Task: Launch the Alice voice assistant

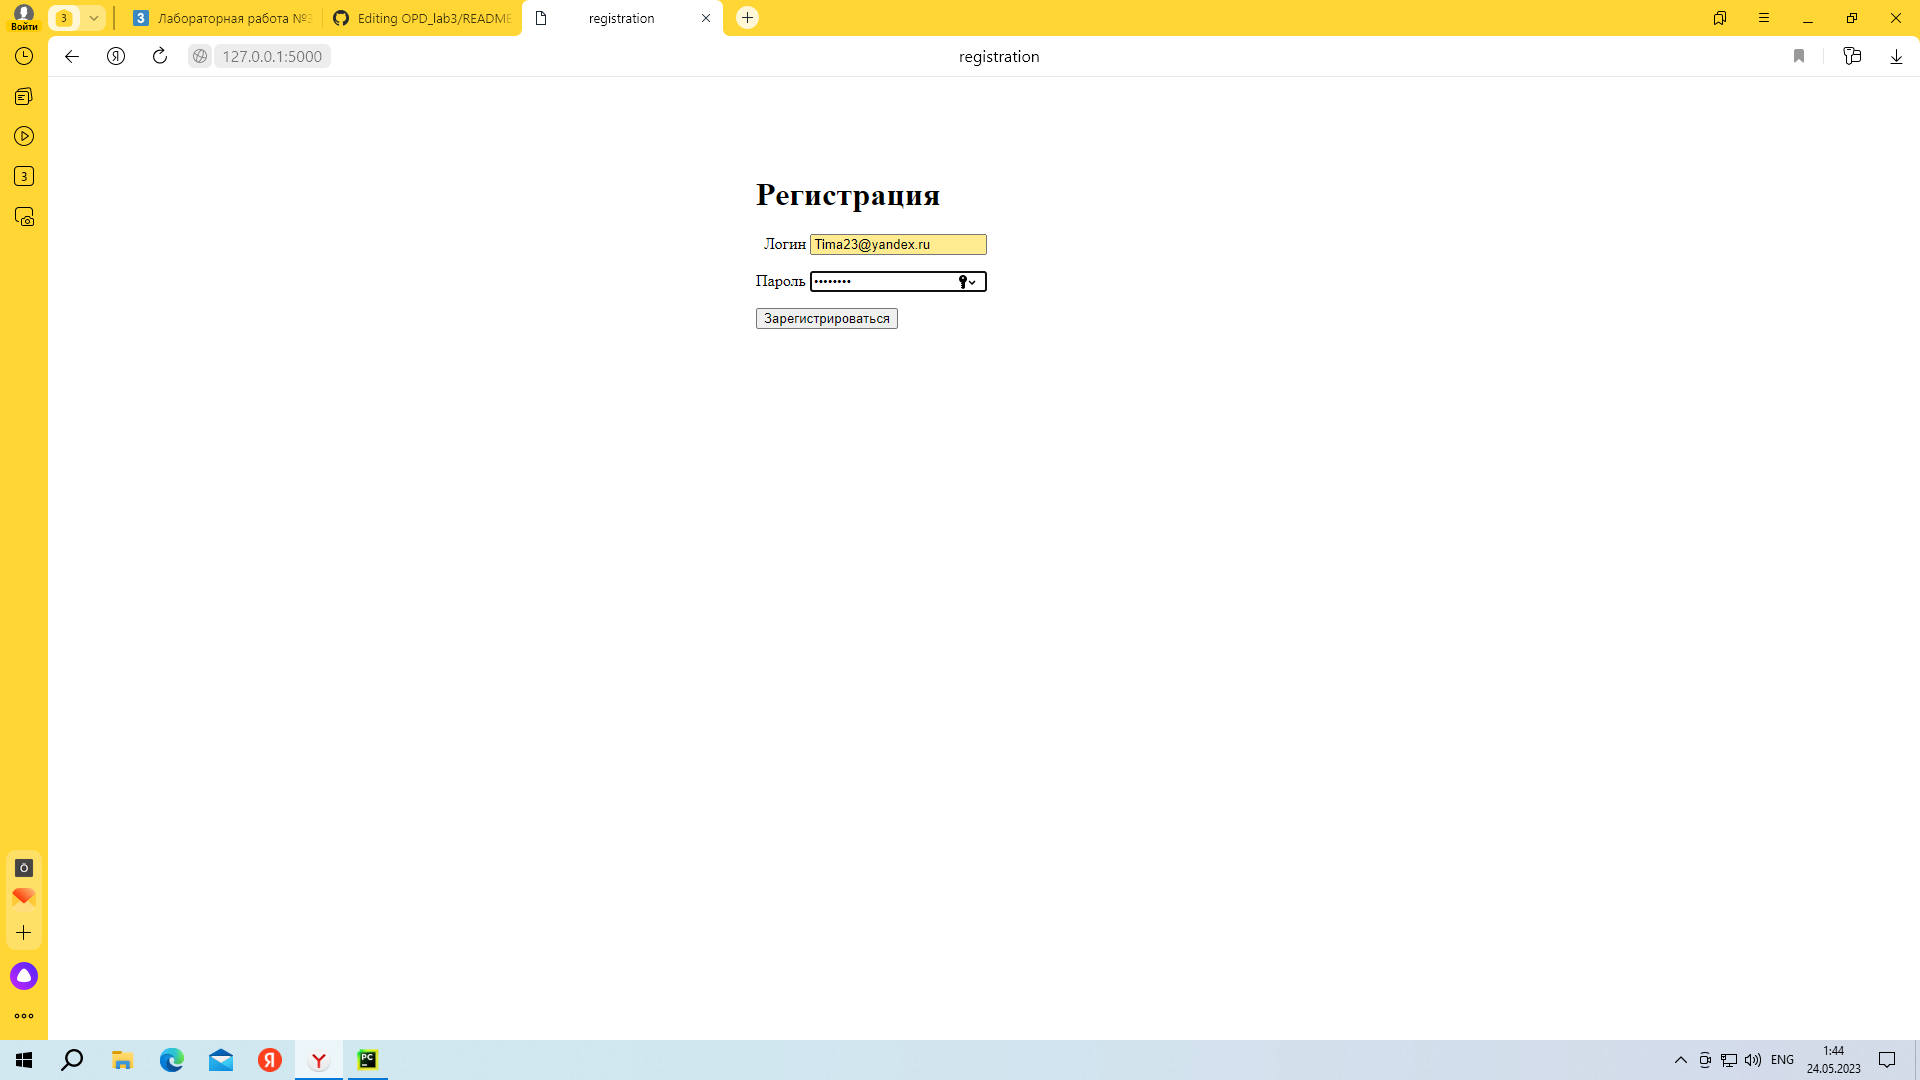Action: point(24,975)
